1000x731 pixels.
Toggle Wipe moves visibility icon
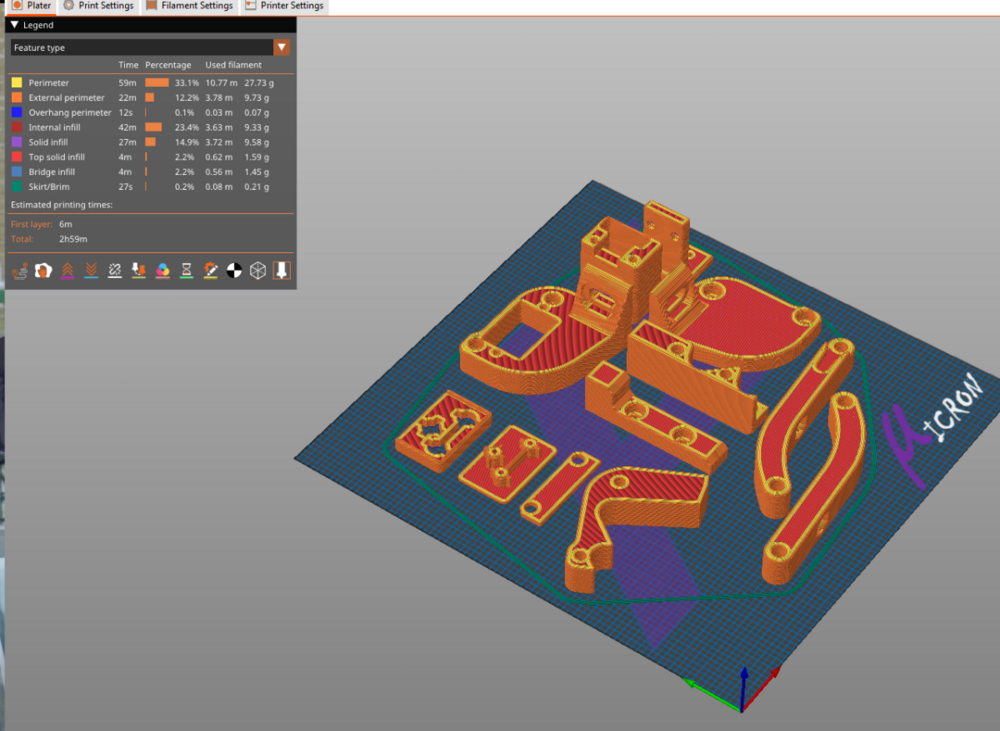pyautogui.click(x=43, y=270)
